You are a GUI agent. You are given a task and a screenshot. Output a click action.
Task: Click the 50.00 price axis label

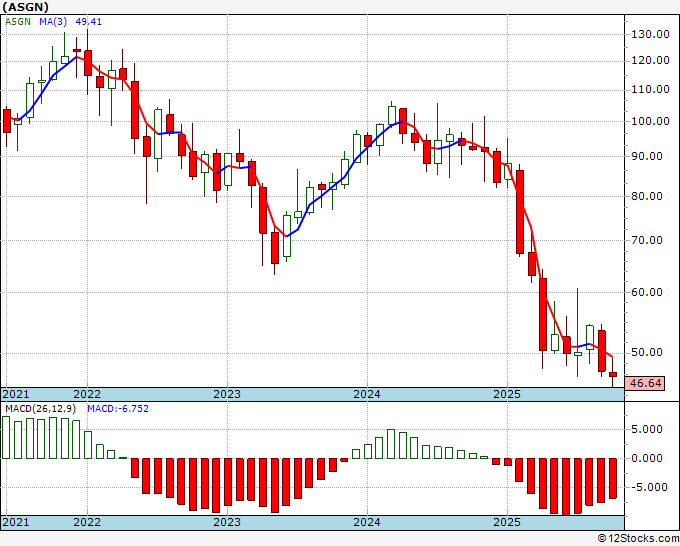click(x=647, y=353)
